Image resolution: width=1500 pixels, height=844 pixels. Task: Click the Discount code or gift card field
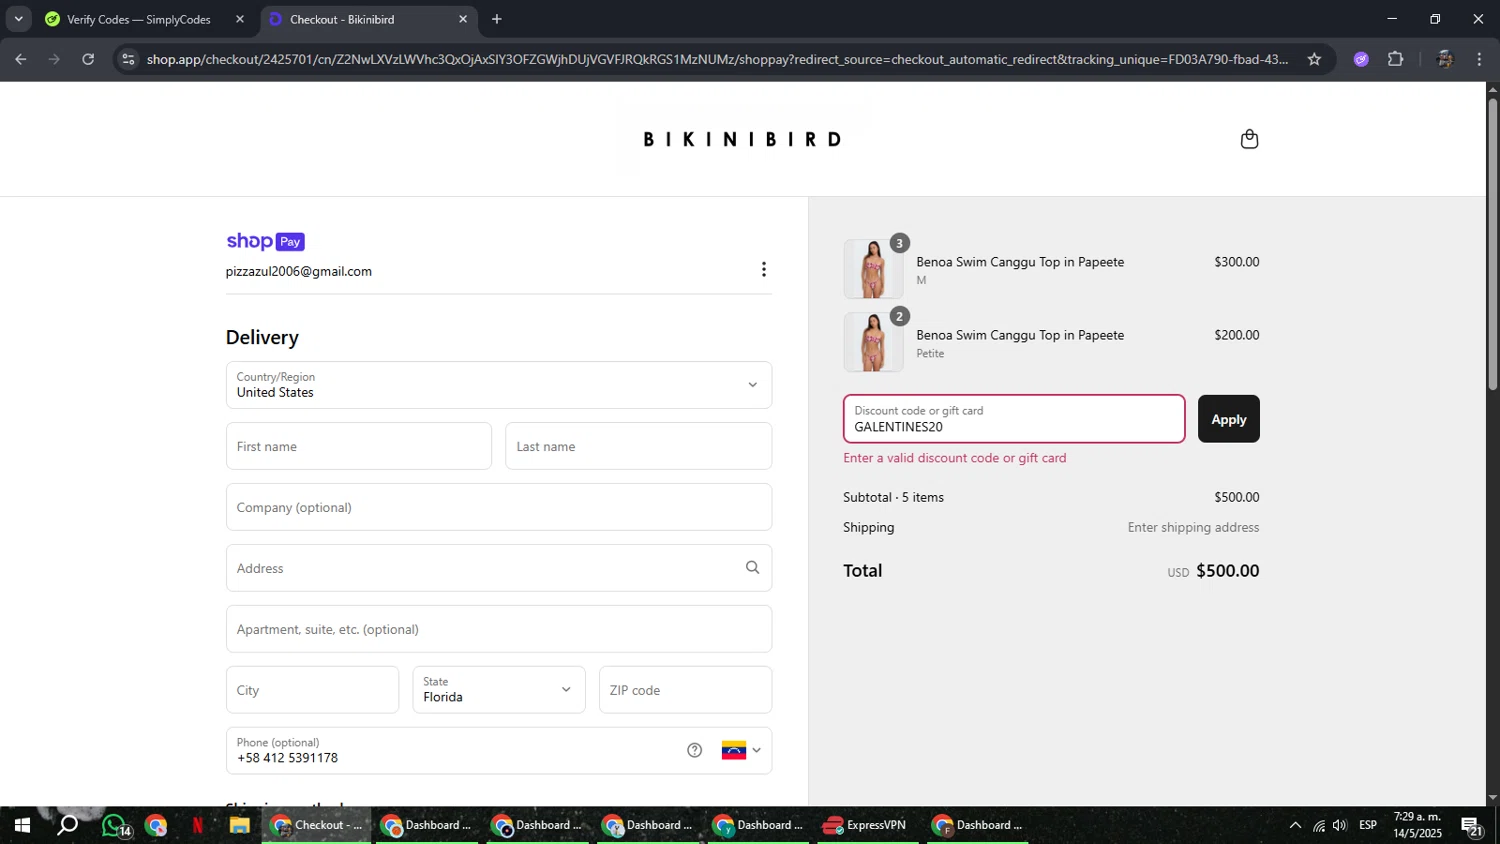[x=1014, y=419]
